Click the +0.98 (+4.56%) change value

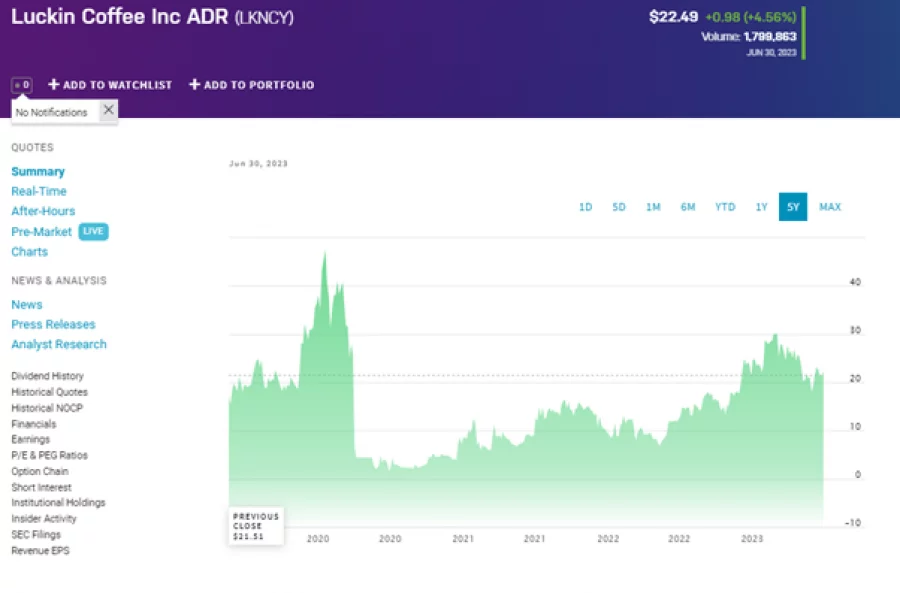tap(751, 17)
